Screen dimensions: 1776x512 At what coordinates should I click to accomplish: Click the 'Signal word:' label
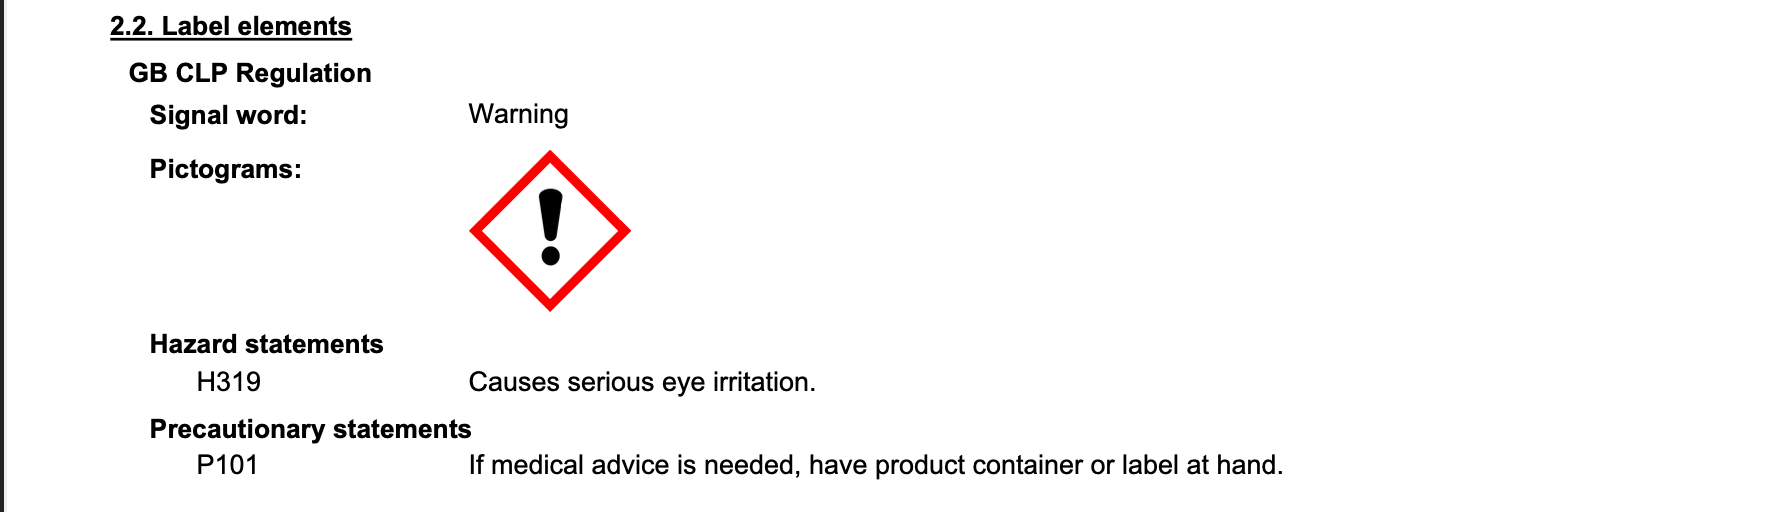pos(228,115)
